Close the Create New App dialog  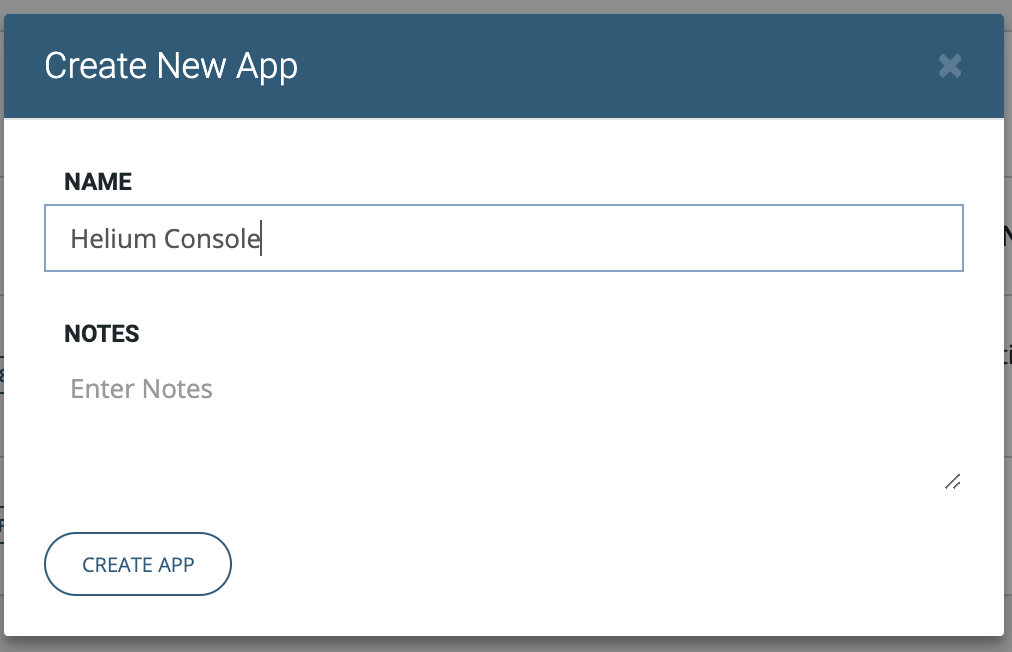pyautogui.click(x=950, y=66)
